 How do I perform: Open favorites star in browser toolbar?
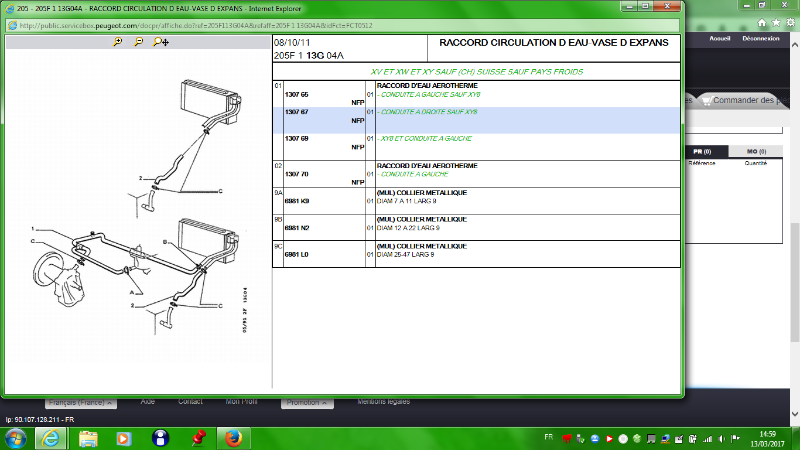tap(776, 22)
